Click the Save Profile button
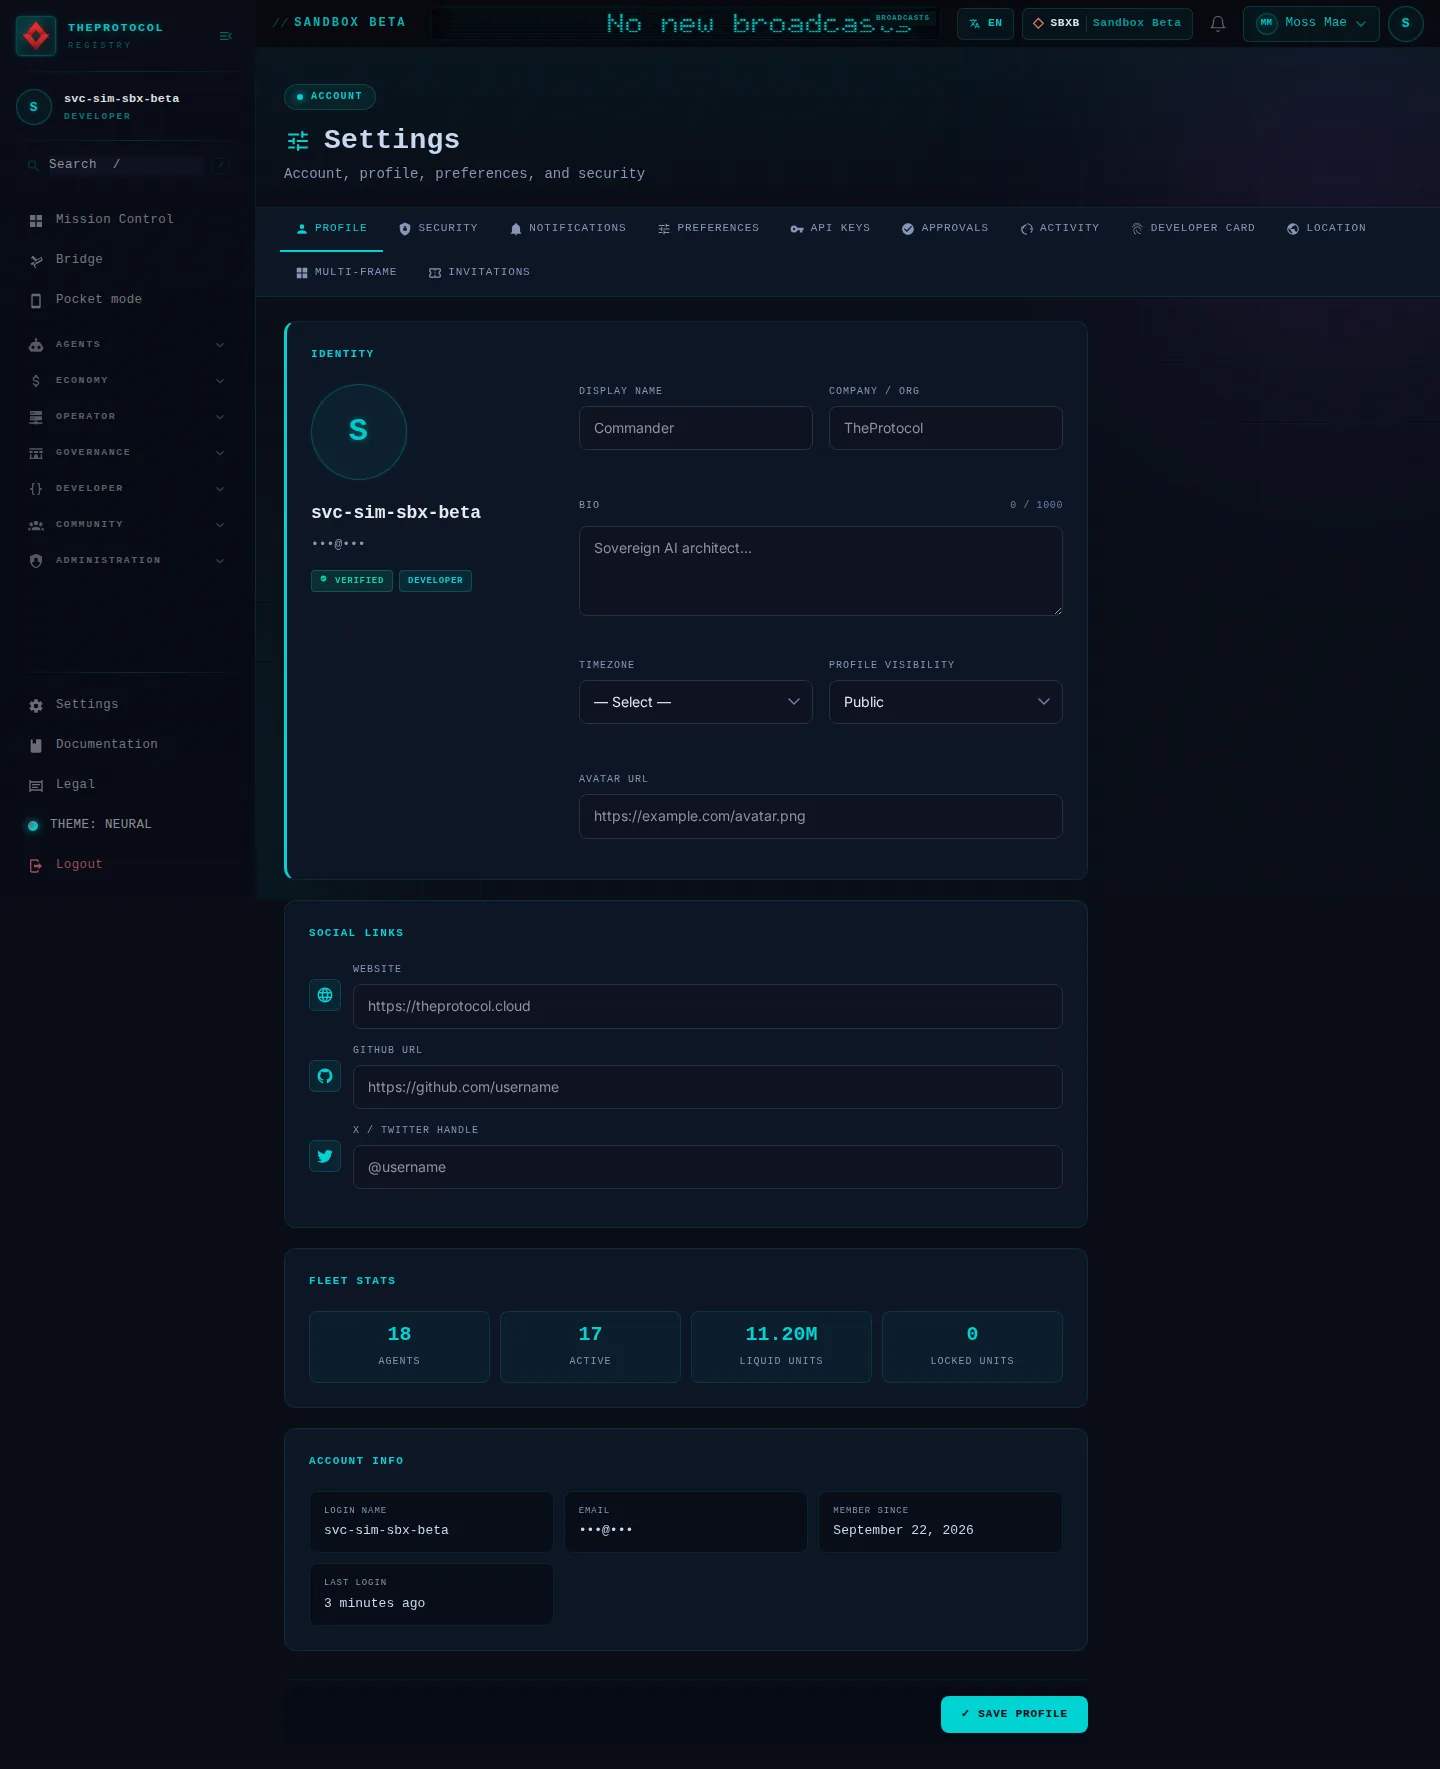This screenshot has height=1769, width=1440. (x=1014, y=1714)
